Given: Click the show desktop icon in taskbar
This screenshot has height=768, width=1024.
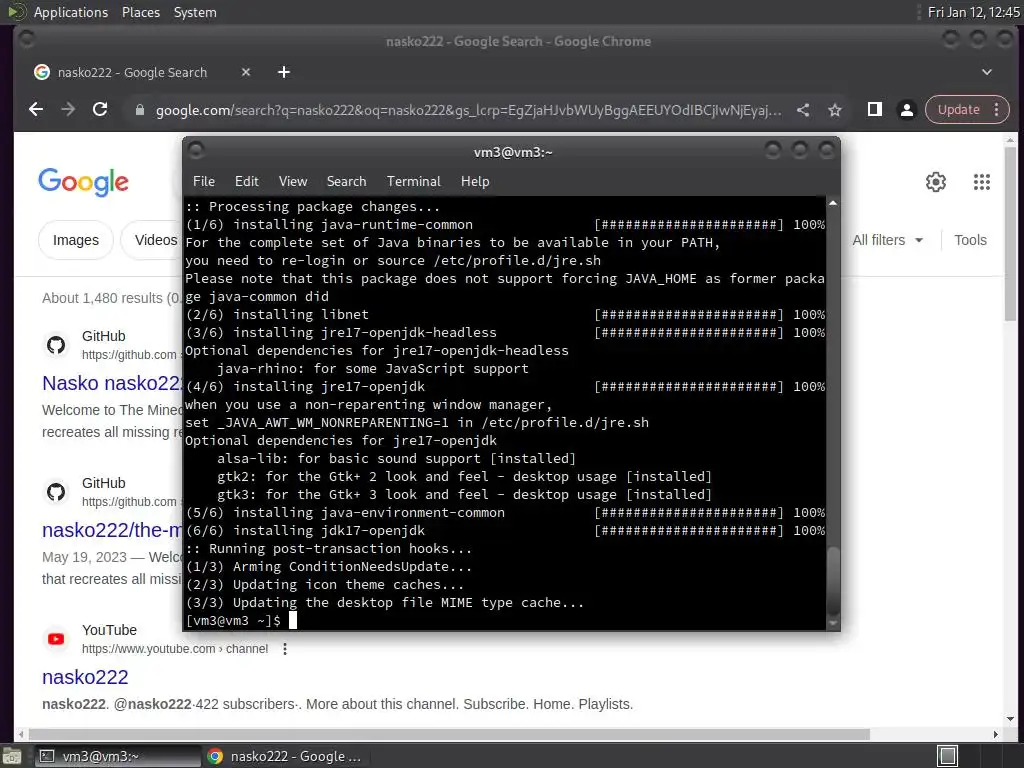Looking at the screenshot, I should [x=12, y=756].
